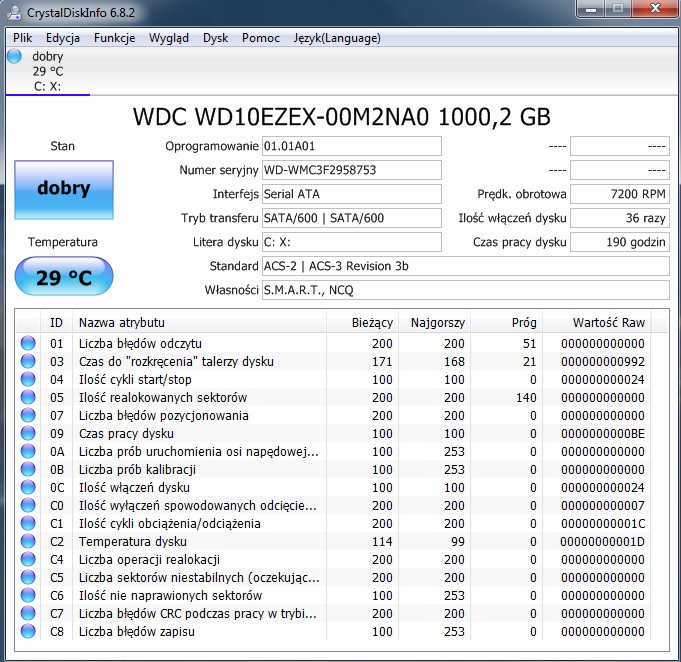Open the Pomoc menu
Image resolution: width=681 pixels, height=662 pixels.
[261, 38]
